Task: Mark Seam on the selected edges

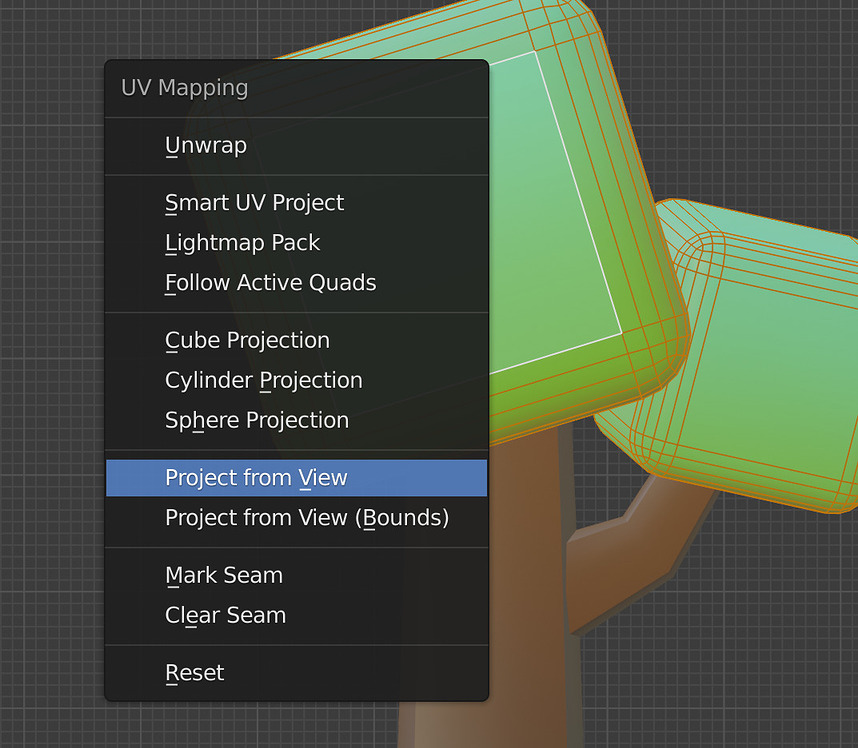Action: (x=224, y=575)
